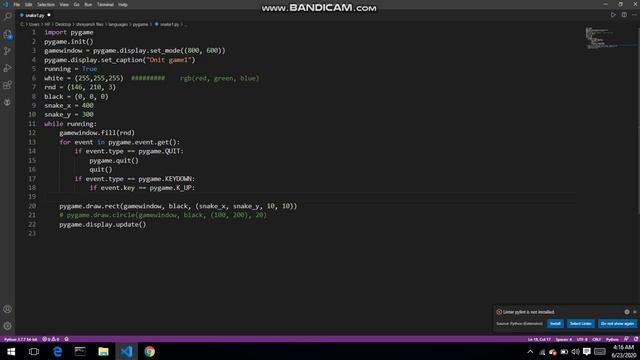
Task: Select Python 3.7.7 interpreter in status bar
Action: pyautogui.click(x=20, y=339)
